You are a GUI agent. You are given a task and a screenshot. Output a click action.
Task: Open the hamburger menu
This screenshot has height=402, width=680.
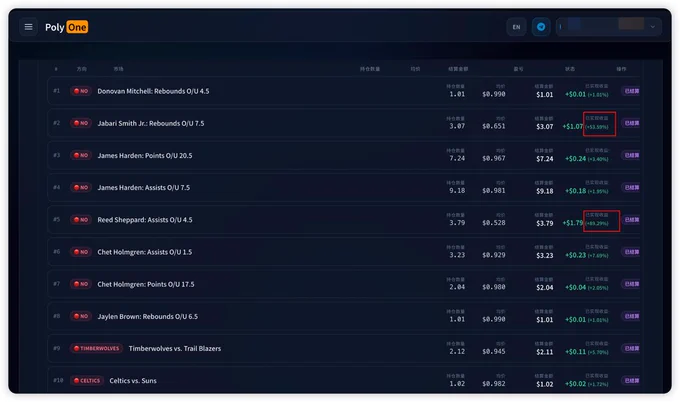coord(28,27)
